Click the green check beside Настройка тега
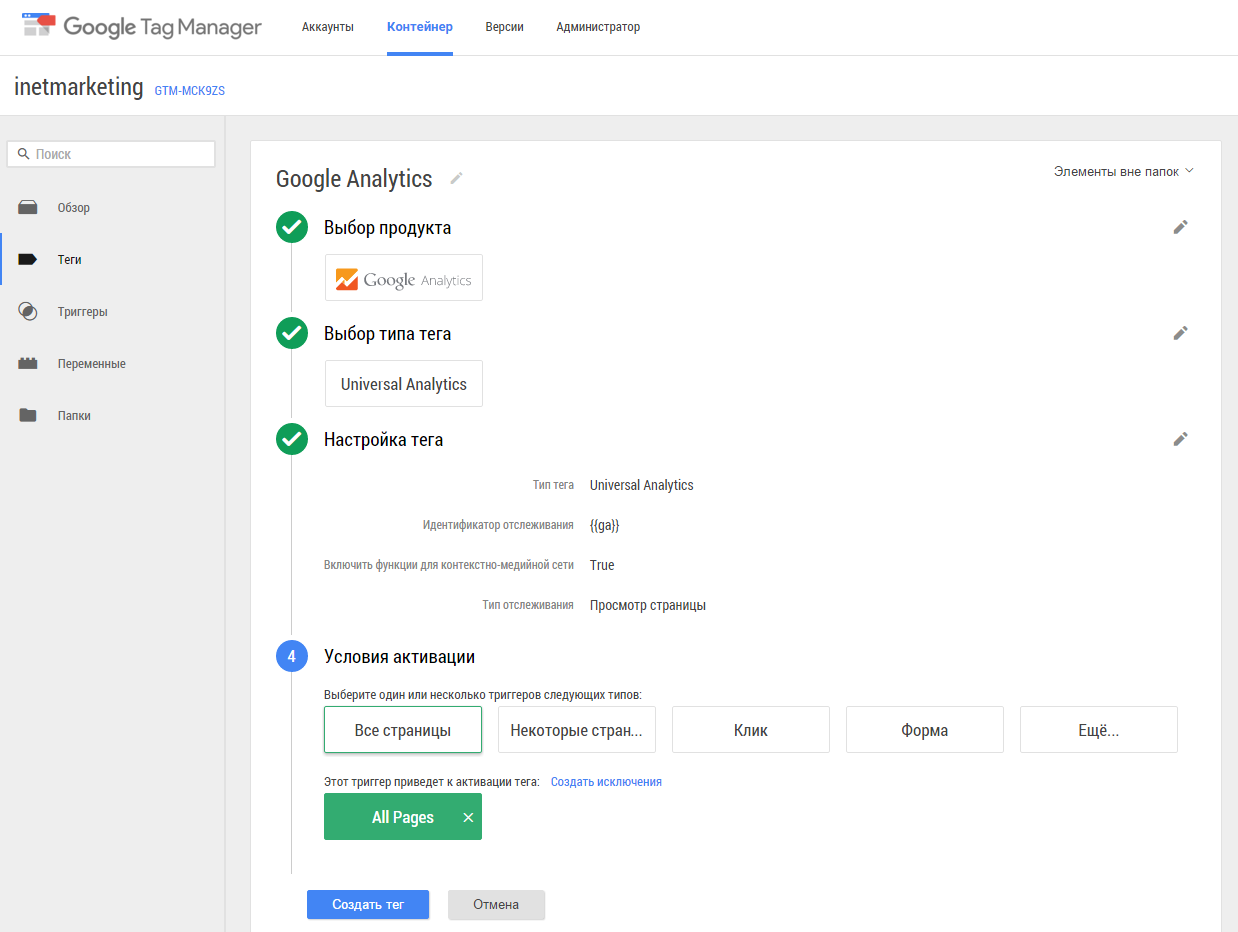Screen dimensions: 1238x932 pos(292,439)
